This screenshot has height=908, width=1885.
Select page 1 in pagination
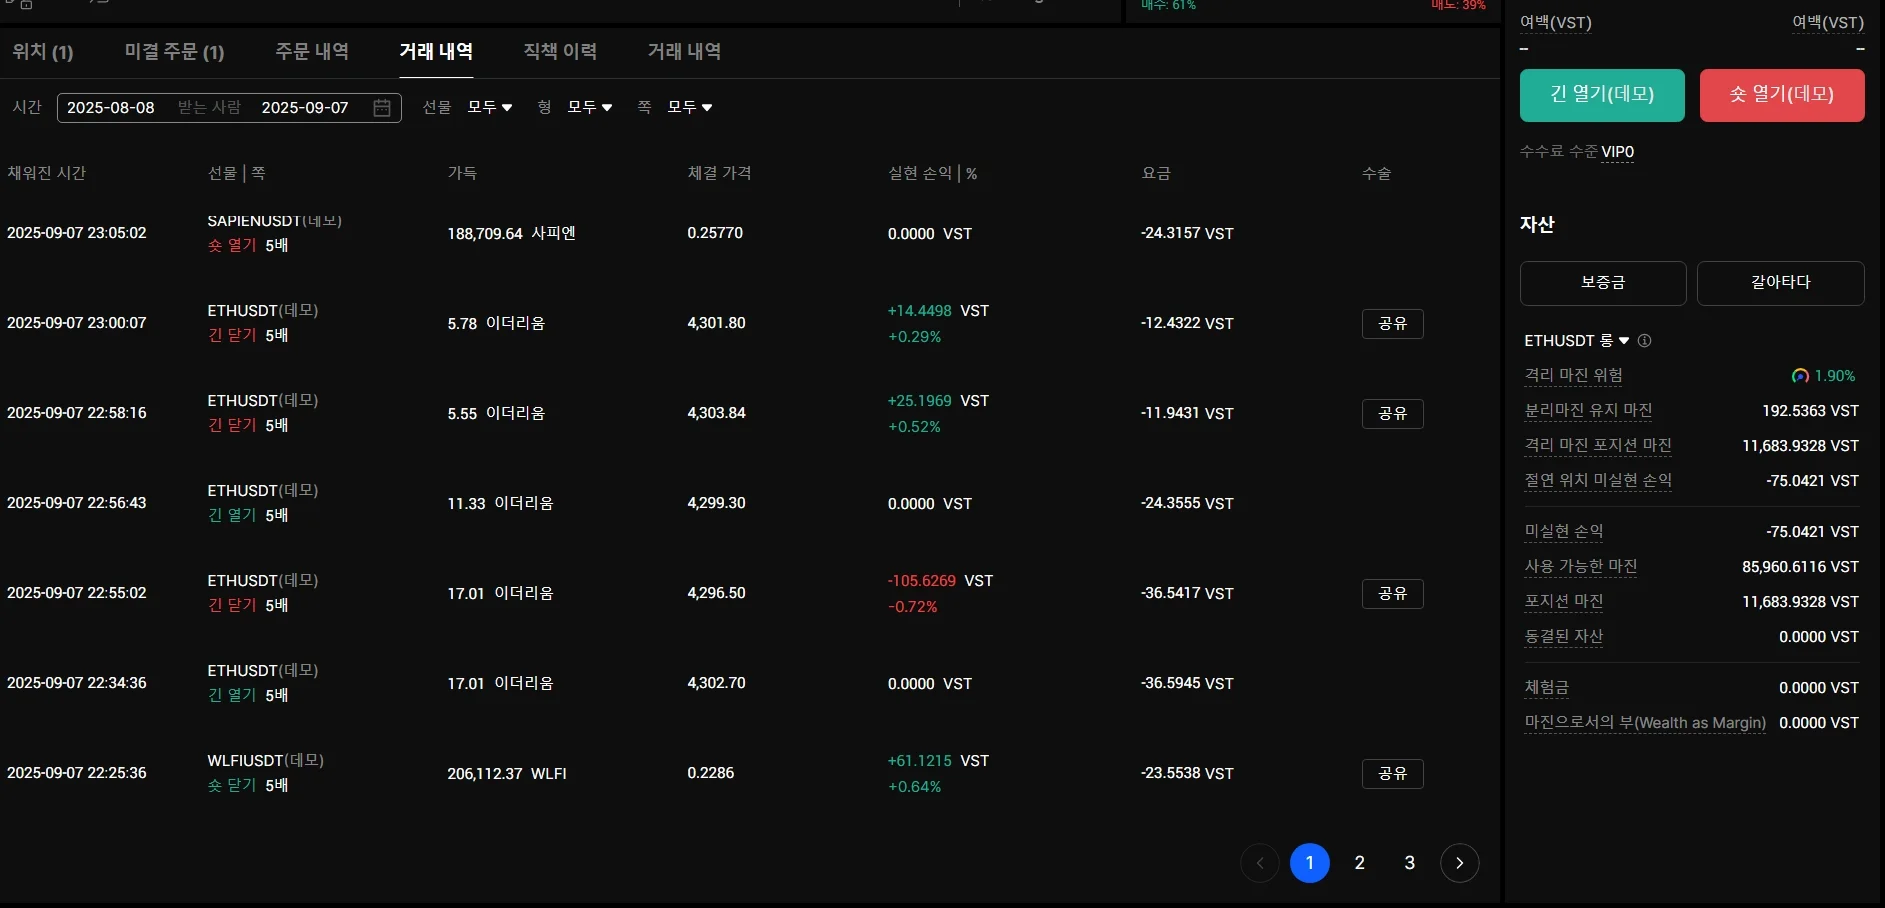click(1309, 863)
